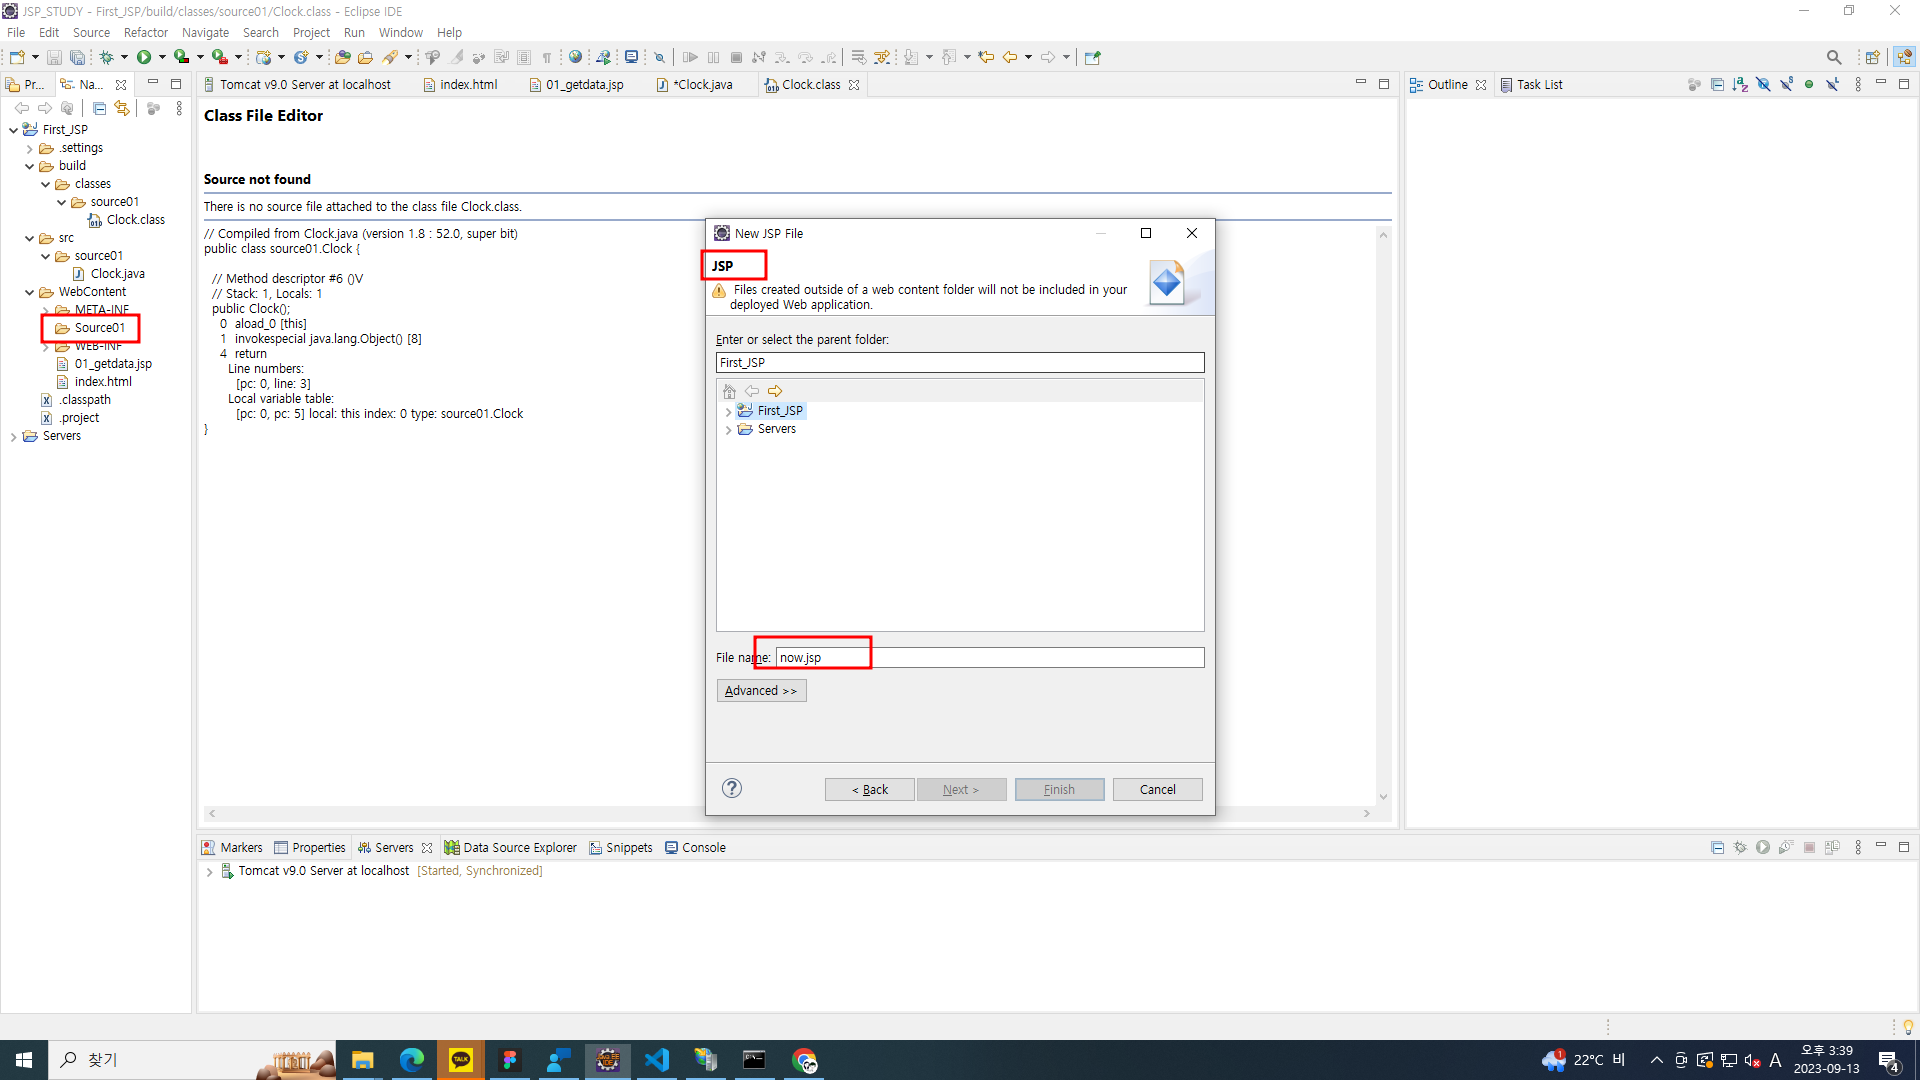Screen dimensions: 1920x1080
Task: Open Visual Studio Code from taskbar
Action: [657, 1060]
